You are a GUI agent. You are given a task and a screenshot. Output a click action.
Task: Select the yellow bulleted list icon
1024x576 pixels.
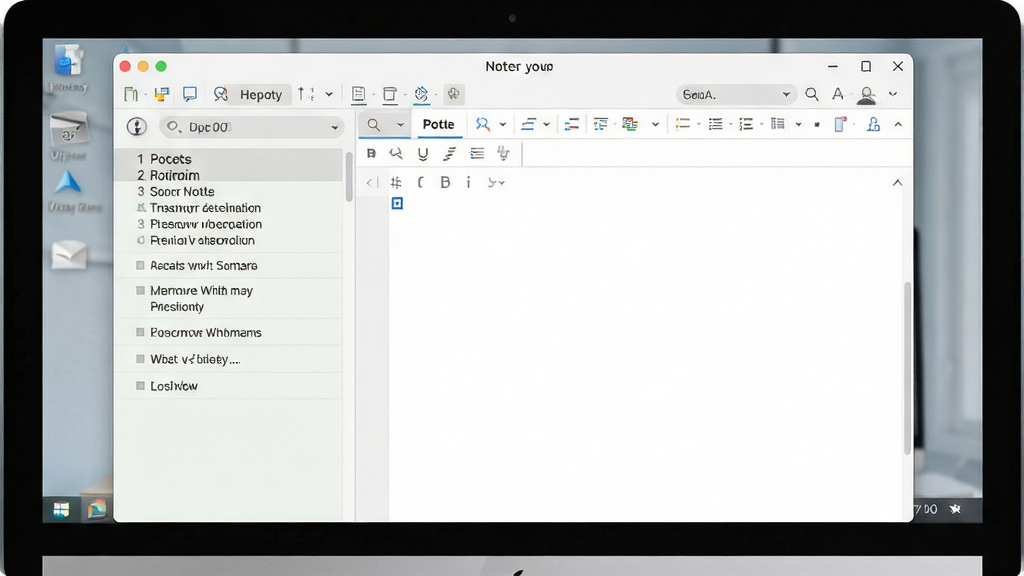tap(682, 125)
